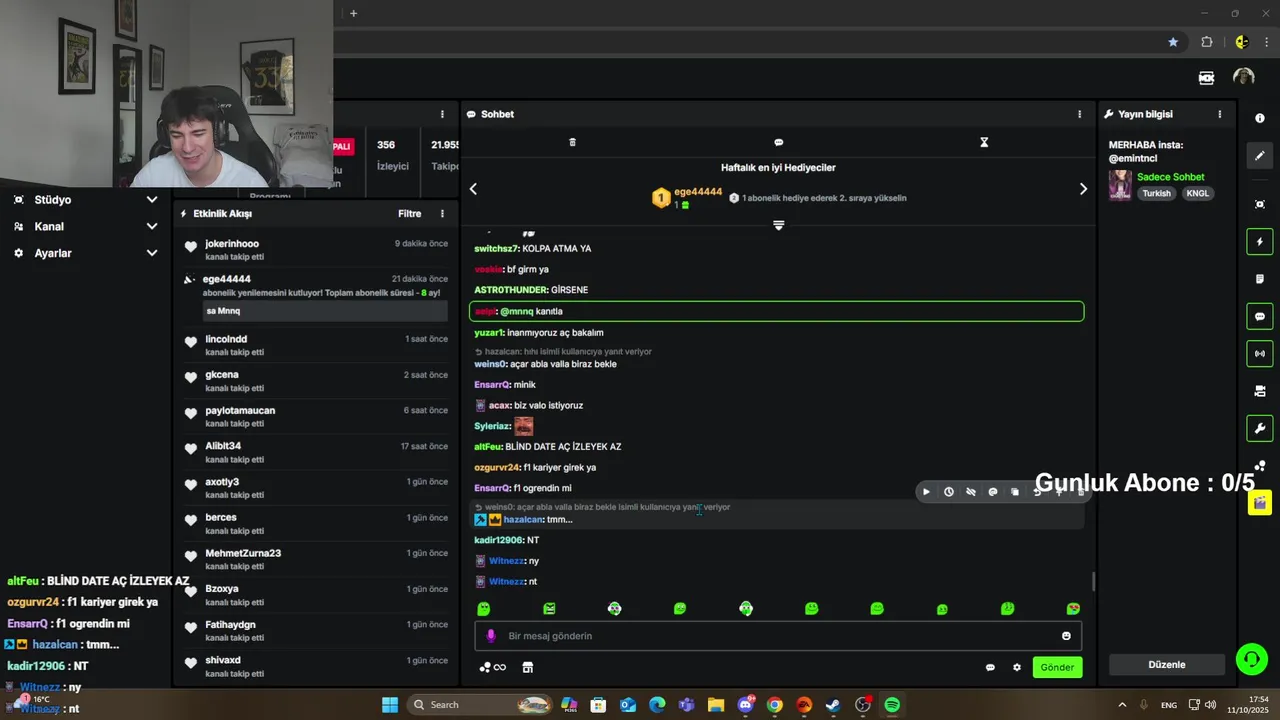The height and width of the screenshot is (720, 1280).
Task: Open the emoji picker in message box
Action: [x=1066, y=636]
